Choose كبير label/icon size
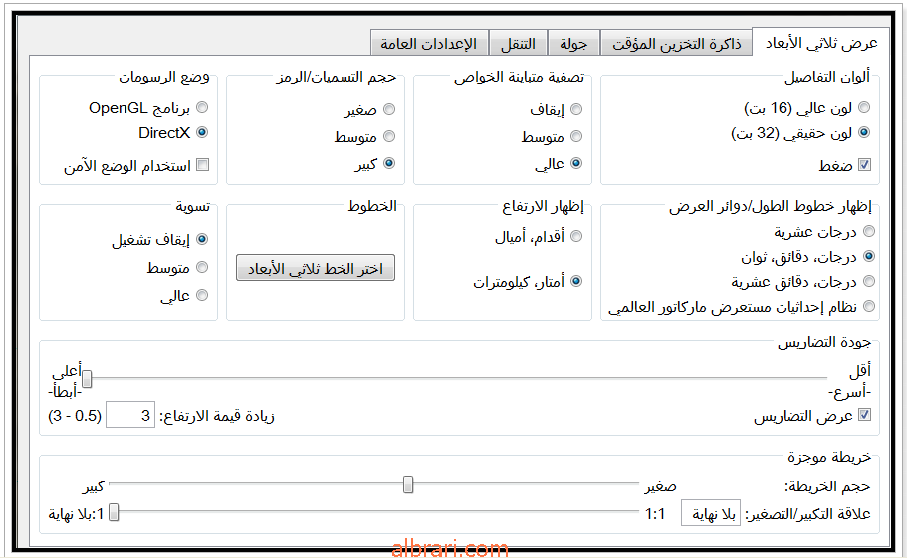This screenshot has width=907, height=558. [389, 164]
